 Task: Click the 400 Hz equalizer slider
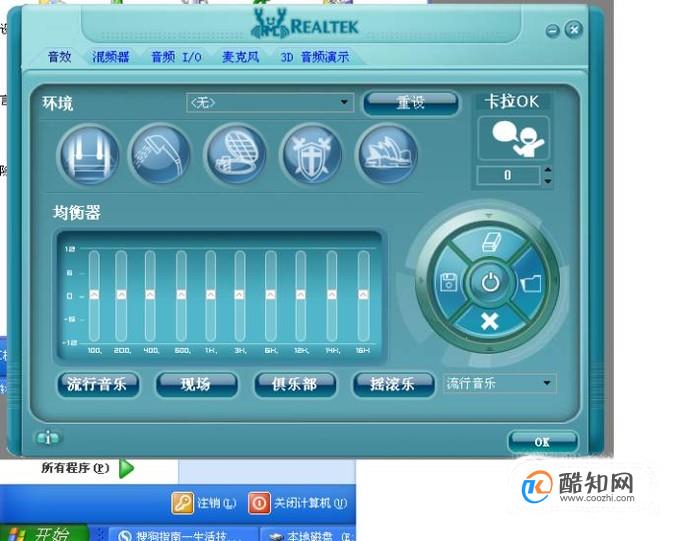[150, 296]
